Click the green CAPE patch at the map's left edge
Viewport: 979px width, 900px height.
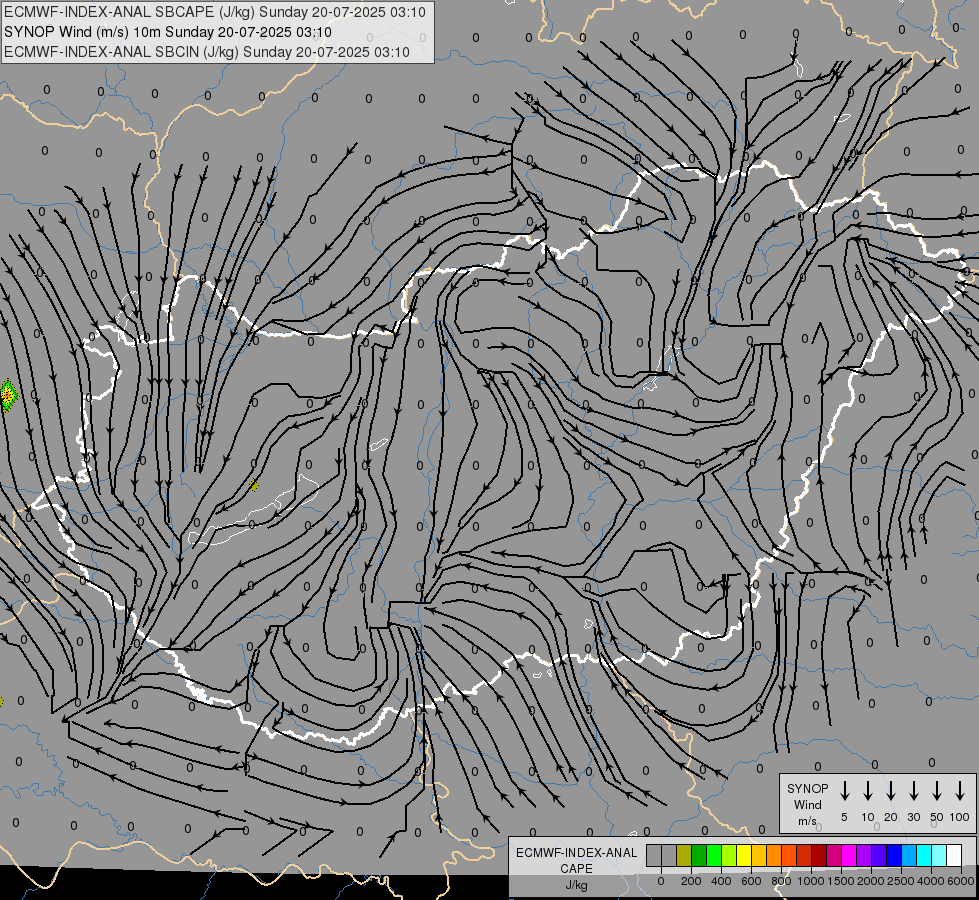pos(8,396)
